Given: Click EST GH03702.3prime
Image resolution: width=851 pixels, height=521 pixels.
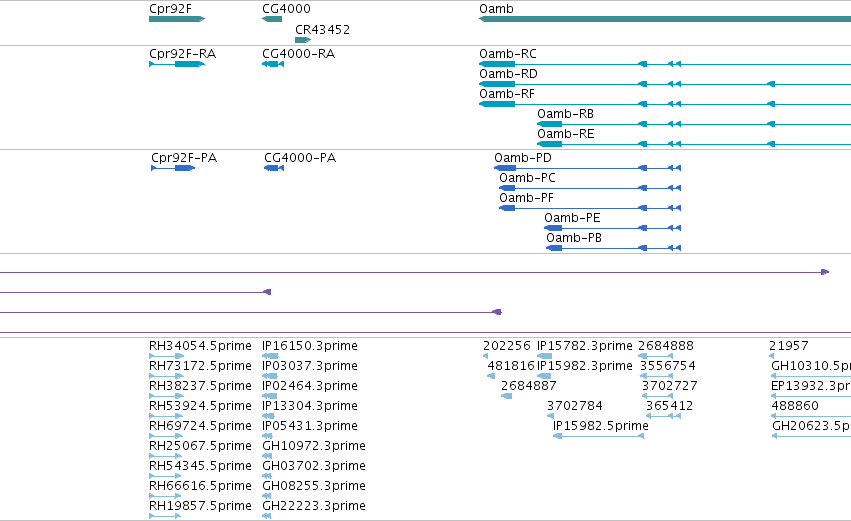Looking at the screenshot, I should pos(314,466).
